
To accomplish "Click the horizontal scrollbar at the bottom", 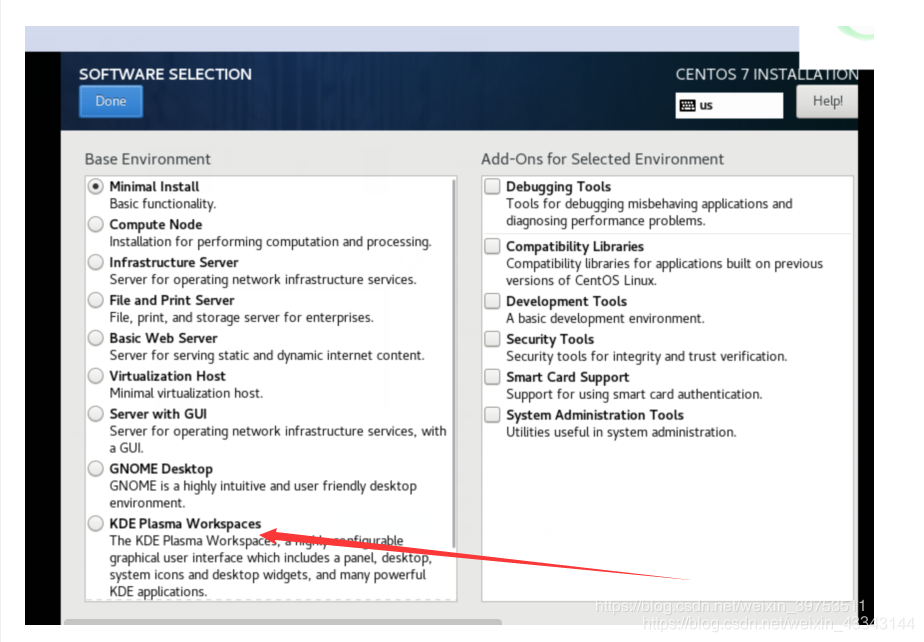I will coord(283,622).
